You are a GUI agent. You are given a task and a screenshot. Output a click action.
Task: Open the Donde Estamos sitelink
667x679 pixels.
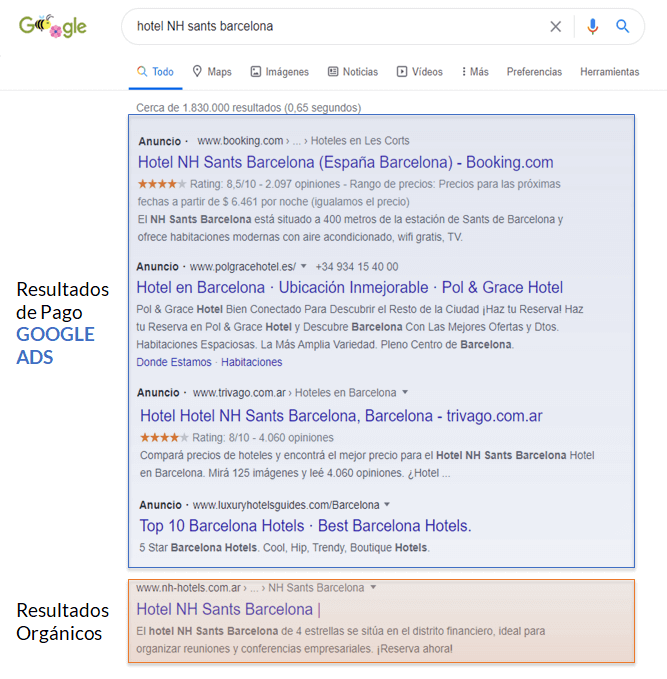coord(174,362)
